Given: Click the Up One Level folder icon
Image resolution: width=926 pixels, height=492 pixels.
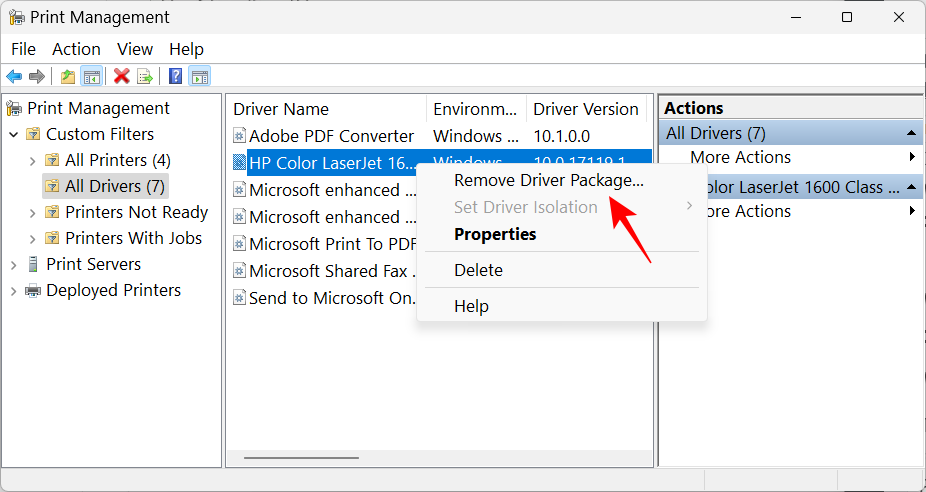Looking at the screenshot, I should pos(67,76).
